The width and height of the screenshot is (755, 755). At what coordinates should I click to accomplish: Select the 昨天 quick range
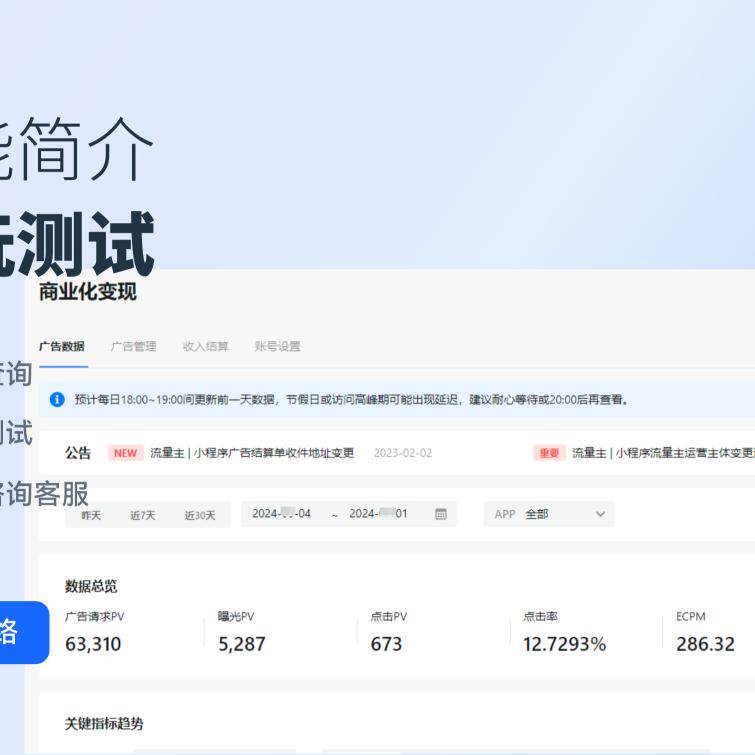pos(91,515)
